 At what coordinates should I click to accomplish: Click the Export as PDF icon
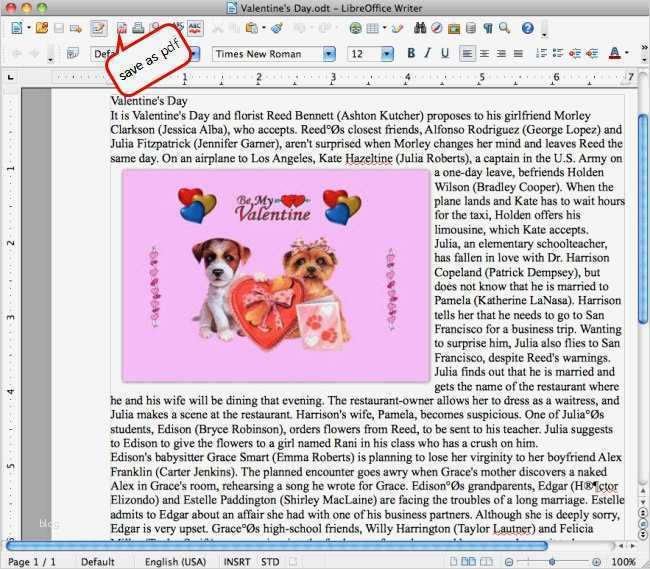pyautogui.click(x=122, y=28)
